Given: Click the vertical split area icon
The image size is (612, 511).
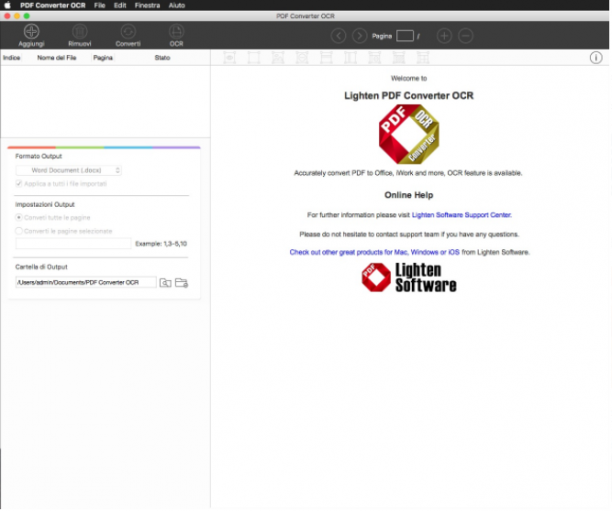Looking at the screenshot, I should coord(350,58).
